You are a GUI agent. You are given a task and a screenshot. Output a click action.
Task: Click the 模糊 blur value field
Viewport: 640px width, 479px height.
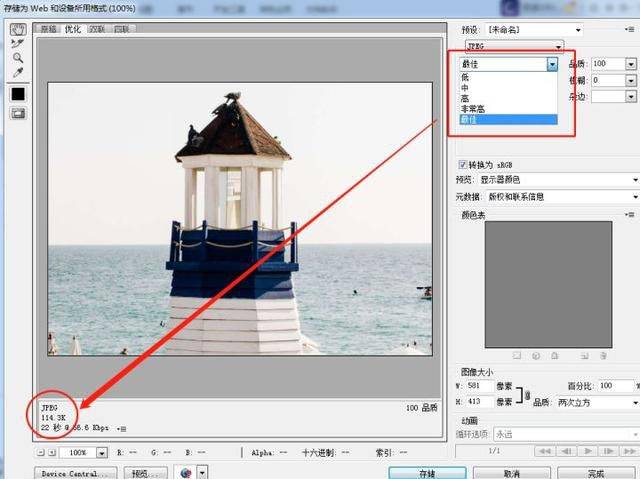coord(608,80)
